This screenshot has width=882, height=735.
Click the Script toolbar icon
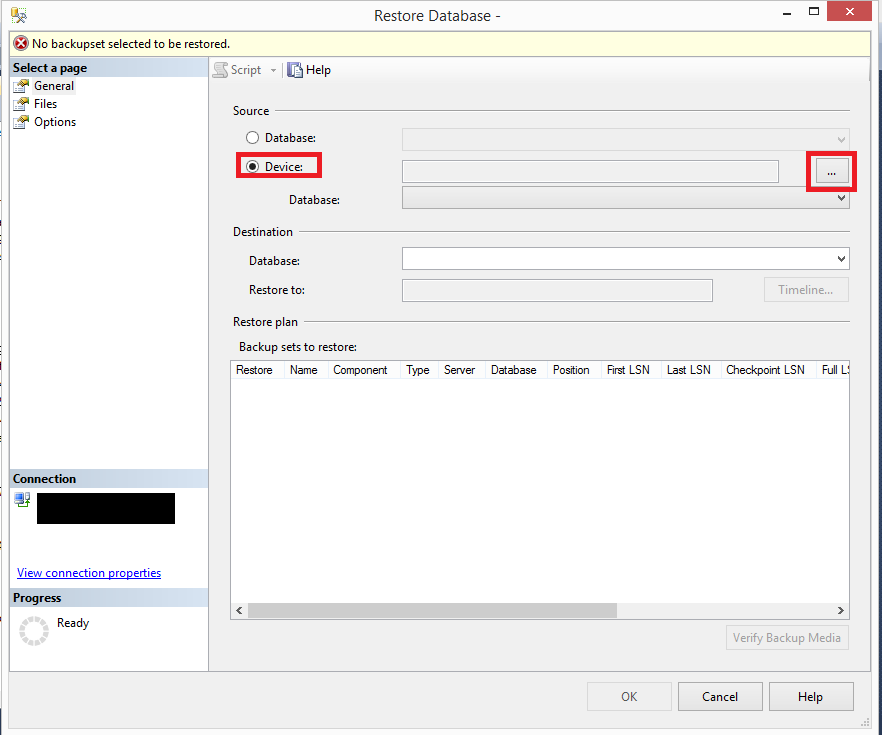pyautogui.click(x=220, y=70)
